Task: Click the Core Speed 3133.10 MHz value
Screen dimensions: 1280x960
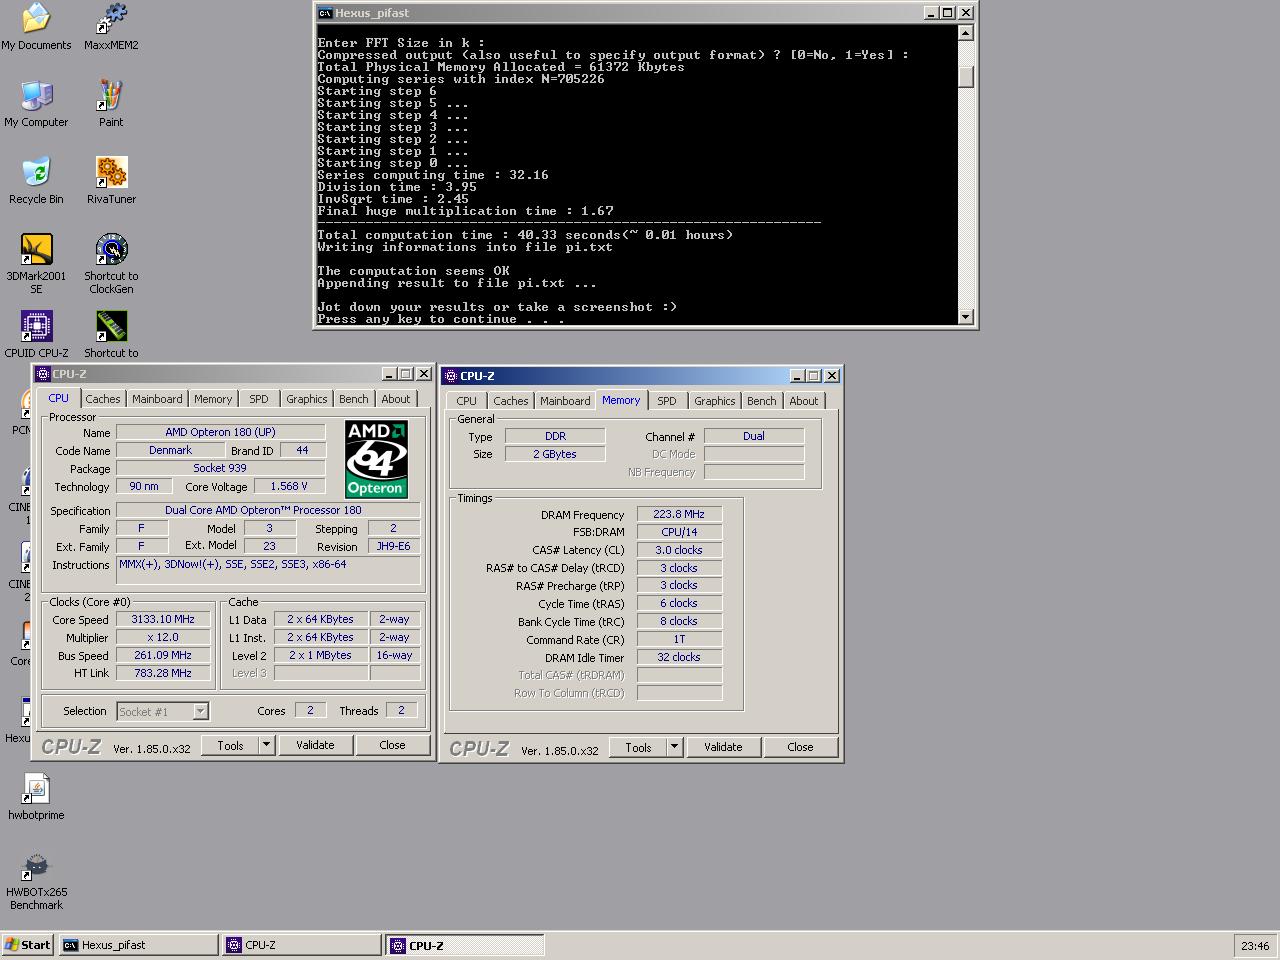Action: pyautogui.click(x=163, y=619)
